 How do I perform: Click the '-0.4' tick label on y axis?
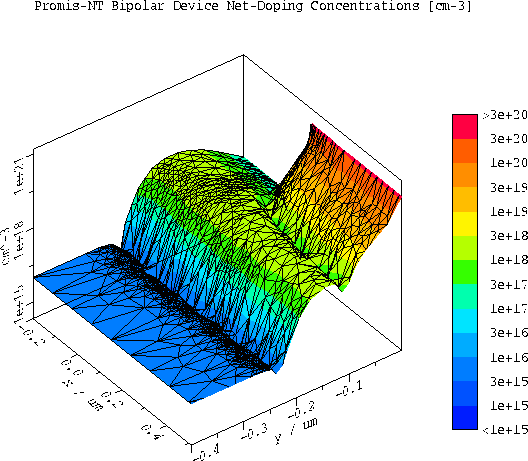pos(207,453)
